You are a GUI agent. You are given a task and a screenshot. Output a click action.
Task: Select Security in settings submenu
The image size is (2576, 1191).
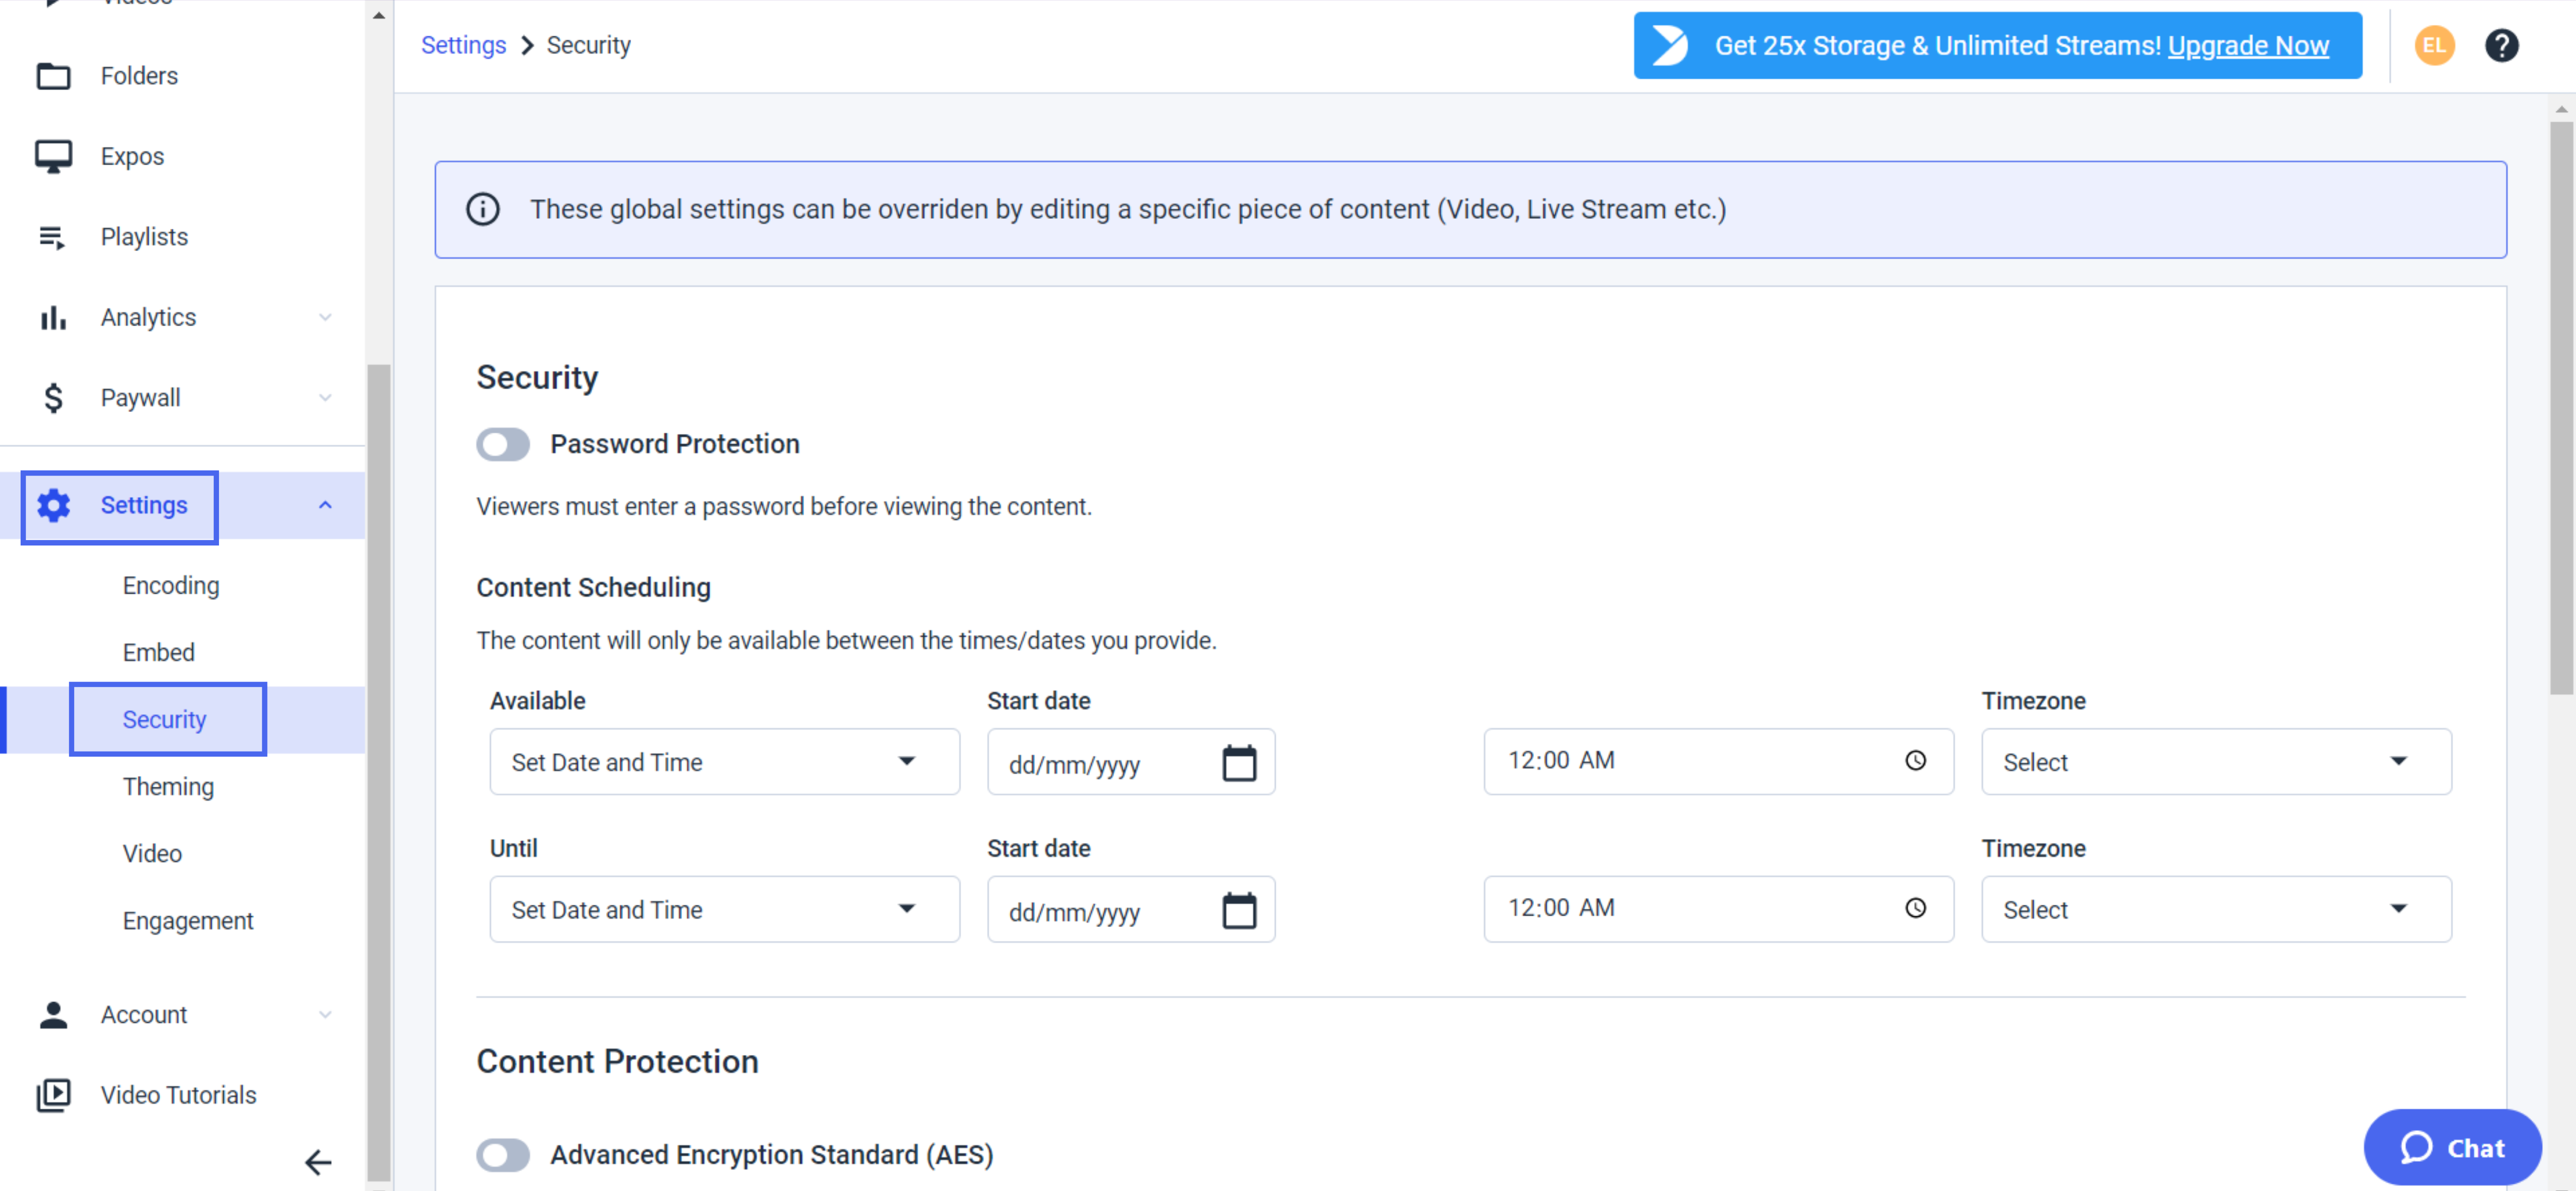(165, 720)
